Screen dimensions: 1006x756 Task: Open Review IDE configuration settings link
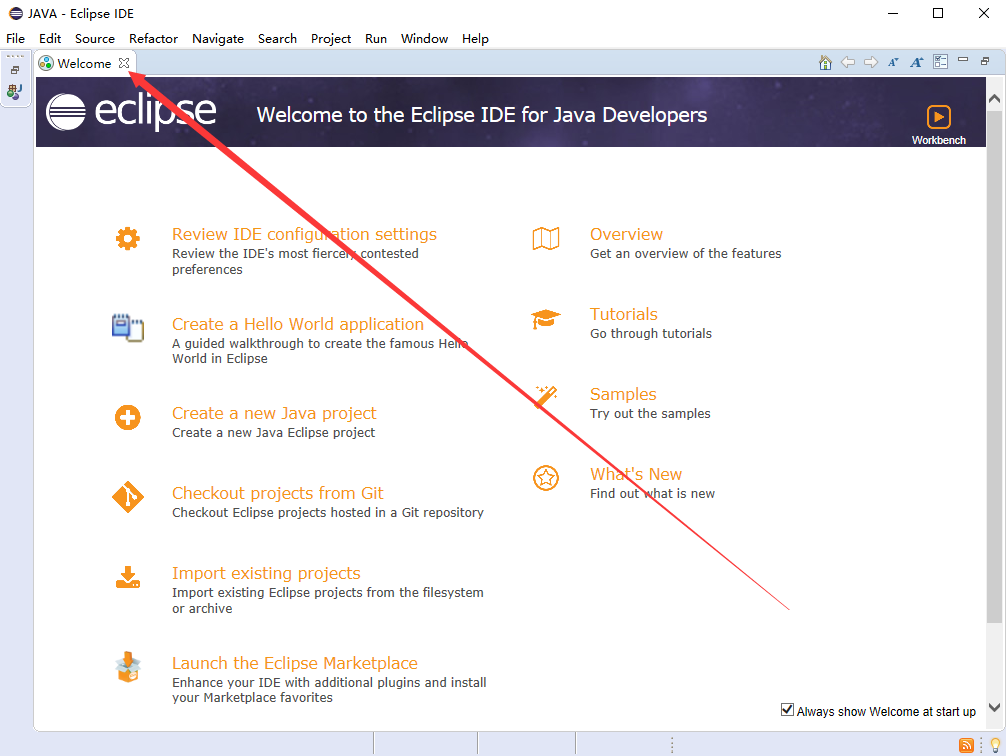pyautogui.click(x=304, y=234)
